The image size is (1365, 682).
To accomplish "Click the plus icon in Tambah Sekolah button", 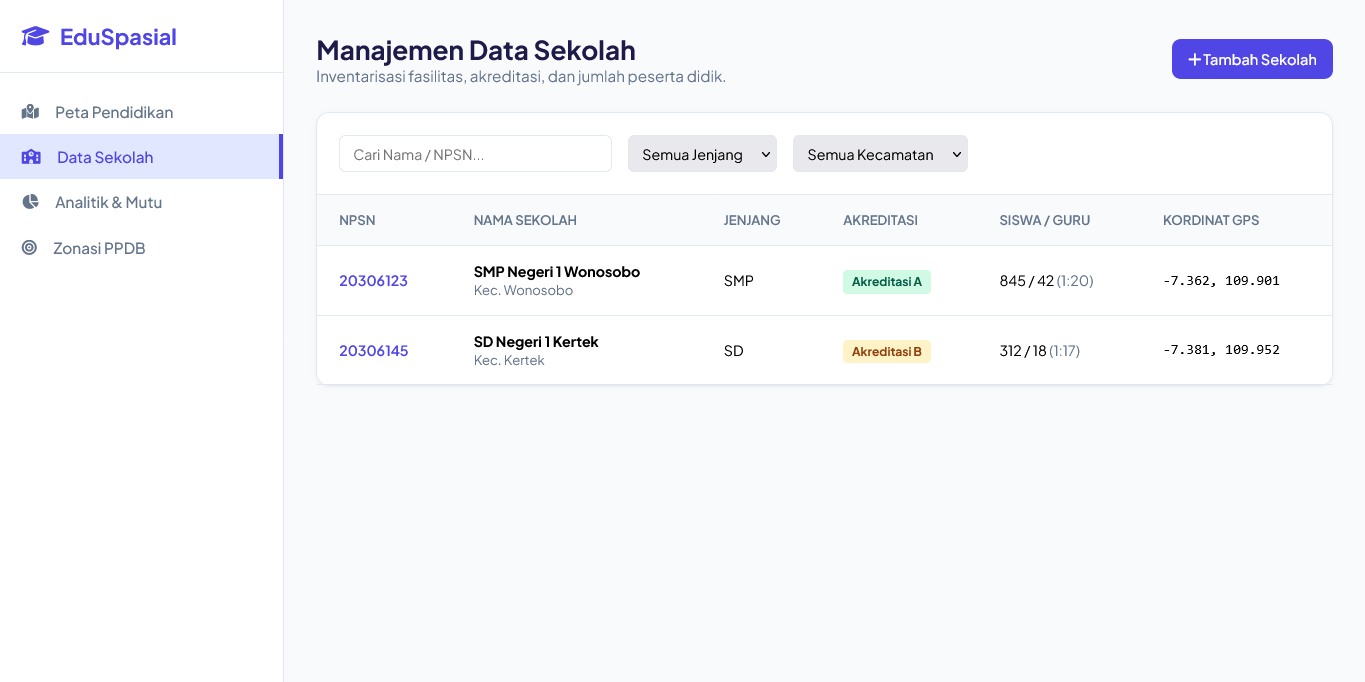I will [1194, 59].
